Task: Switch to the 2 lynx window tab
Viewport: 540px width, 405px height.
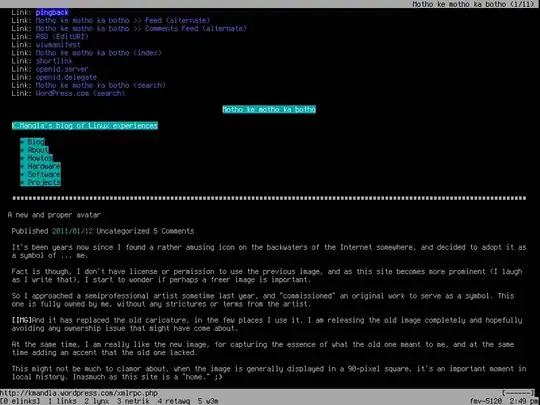Action: (x=97, y=401)
